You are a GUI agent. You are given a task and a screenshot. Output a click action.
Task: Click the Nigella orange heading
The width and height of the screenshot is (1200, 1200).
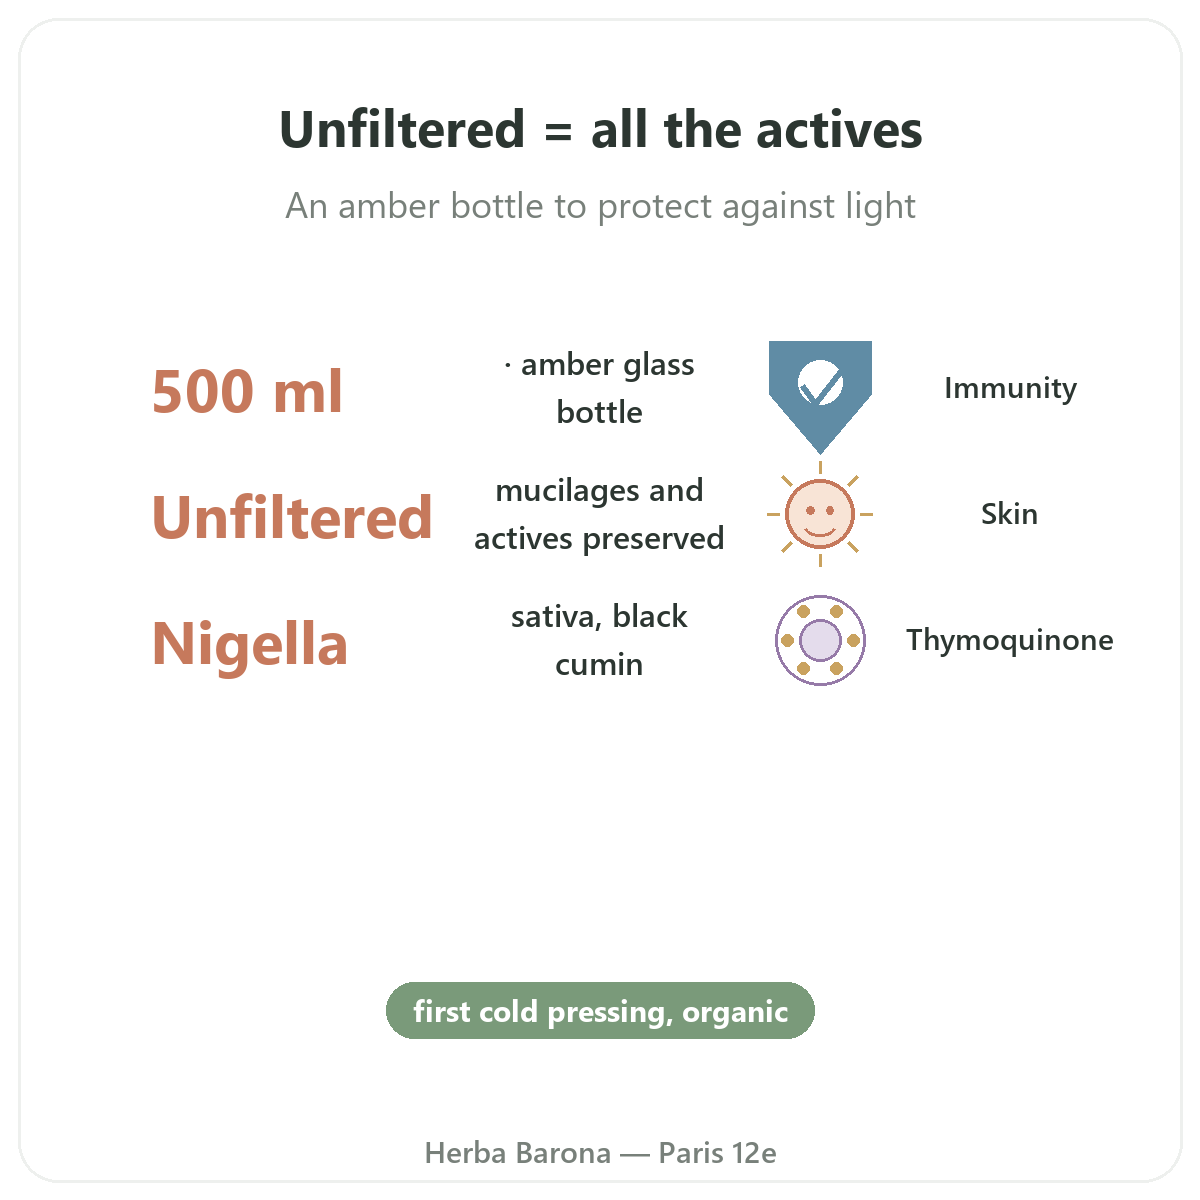(x=250, y=643)
